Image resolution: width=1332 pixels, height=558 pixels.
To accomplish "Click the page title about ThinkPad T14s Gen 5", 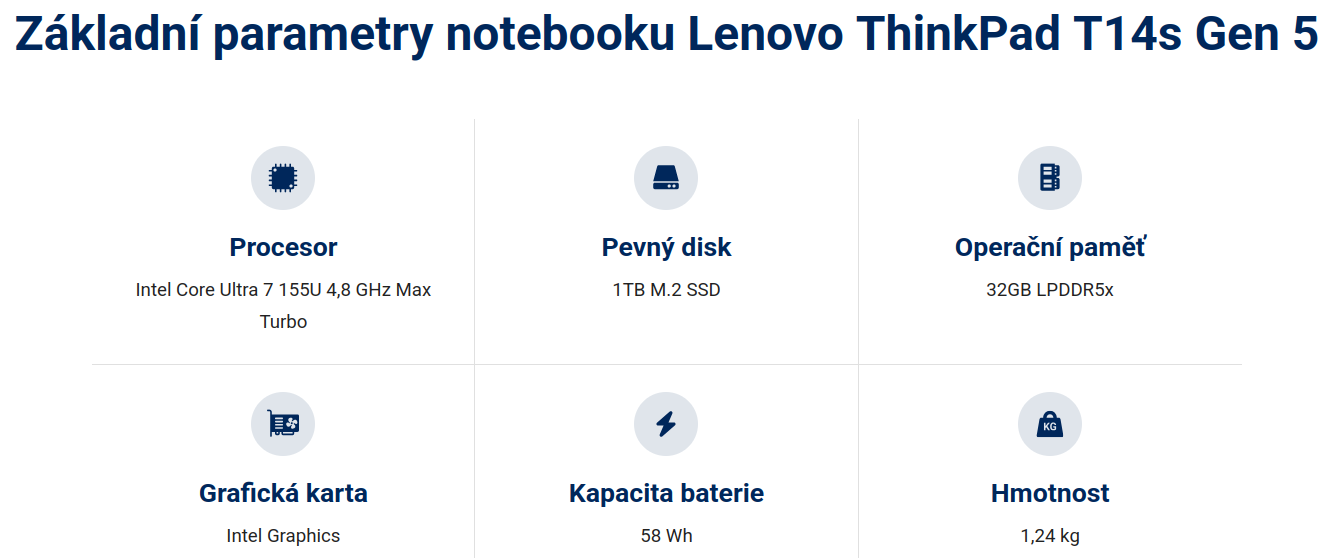I will tap(666, 36).
